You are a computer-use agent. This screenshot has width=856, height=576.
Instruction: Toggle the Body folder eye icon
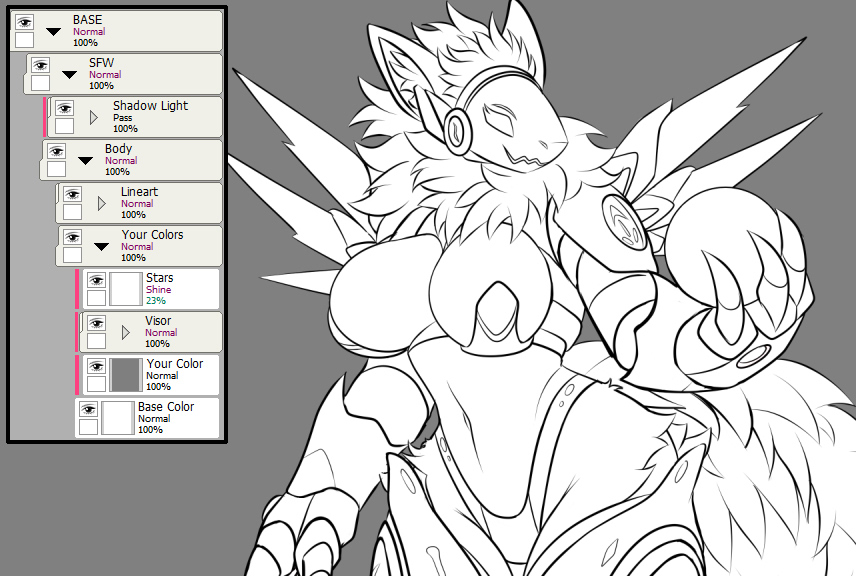tap(56, 151)
